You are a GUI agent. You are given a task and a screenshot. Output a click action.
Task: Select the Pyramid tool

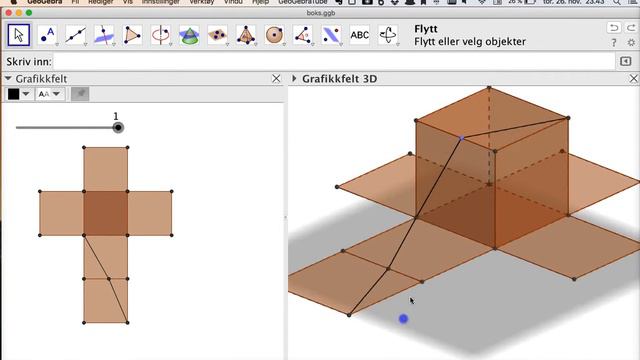tap(246, 35)
